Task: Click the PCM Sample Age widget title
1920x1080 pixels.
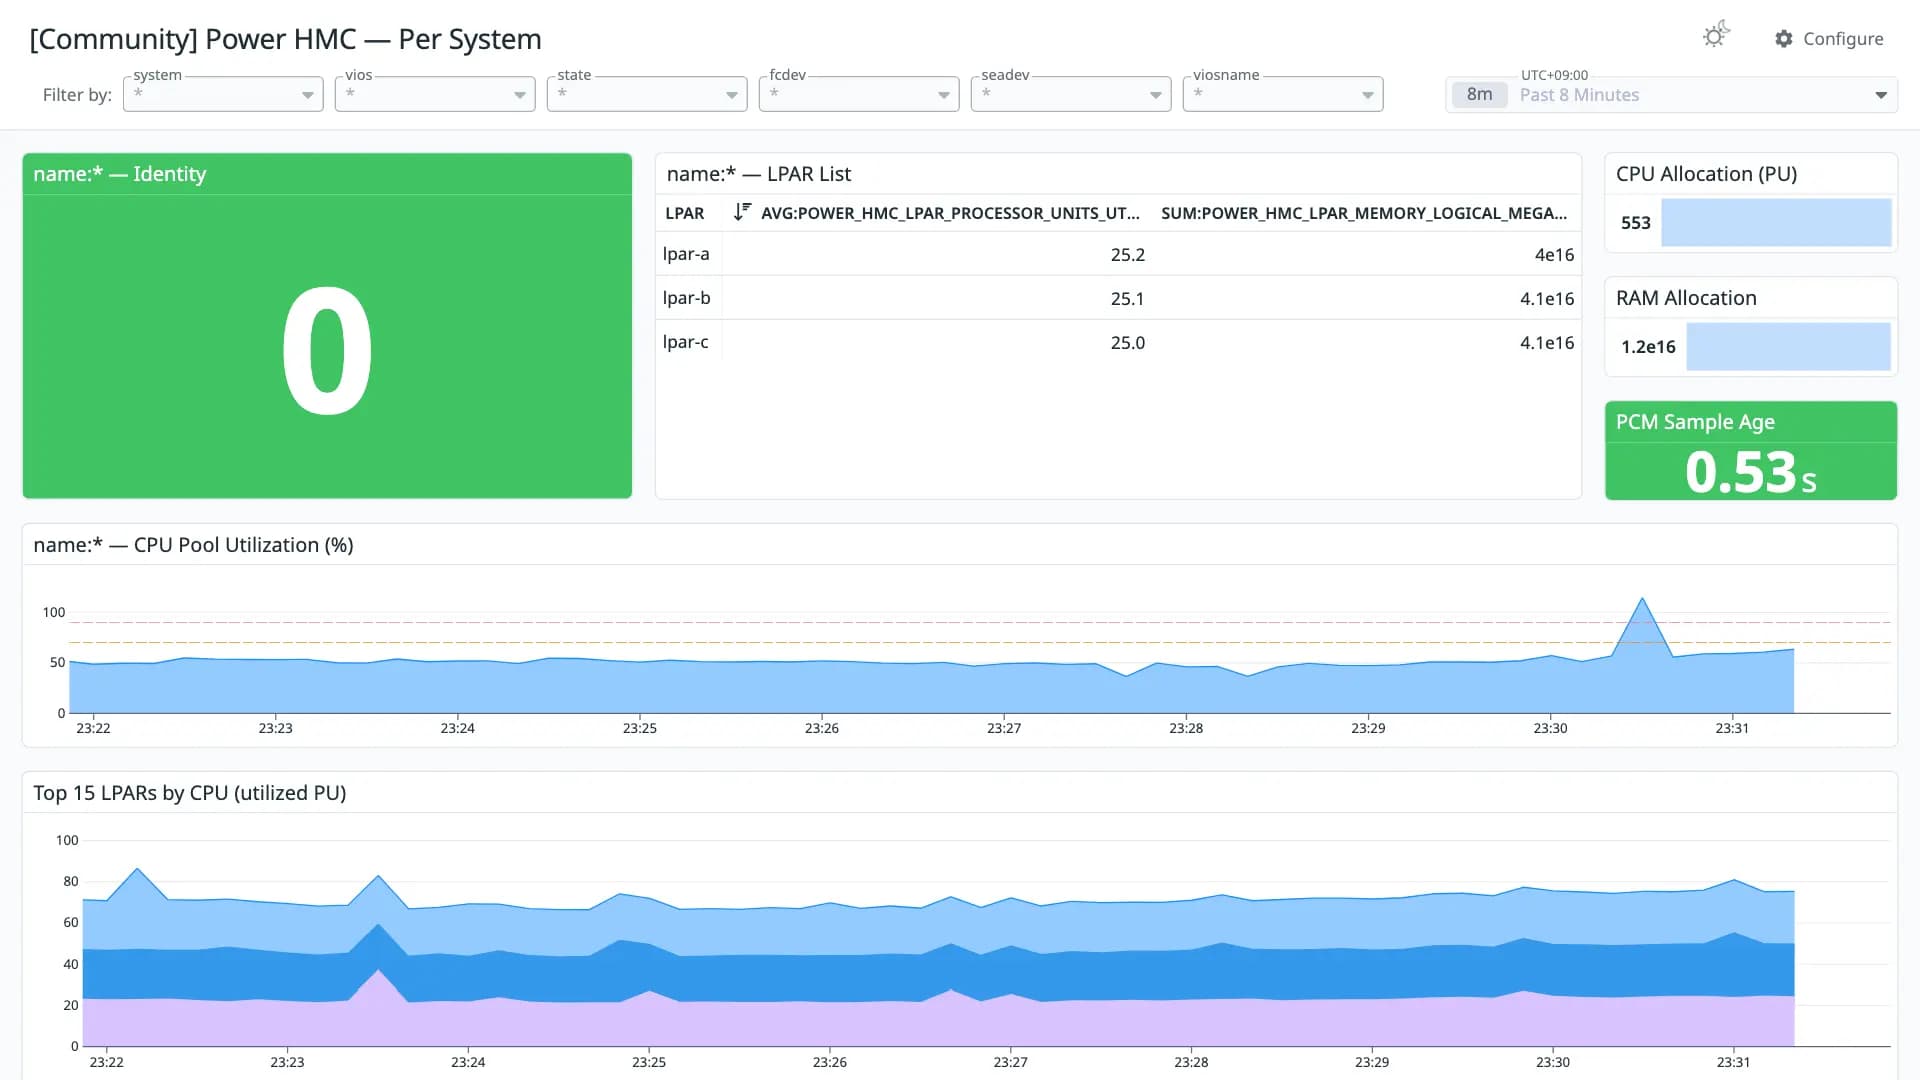Action: [x=1695, y=422]
